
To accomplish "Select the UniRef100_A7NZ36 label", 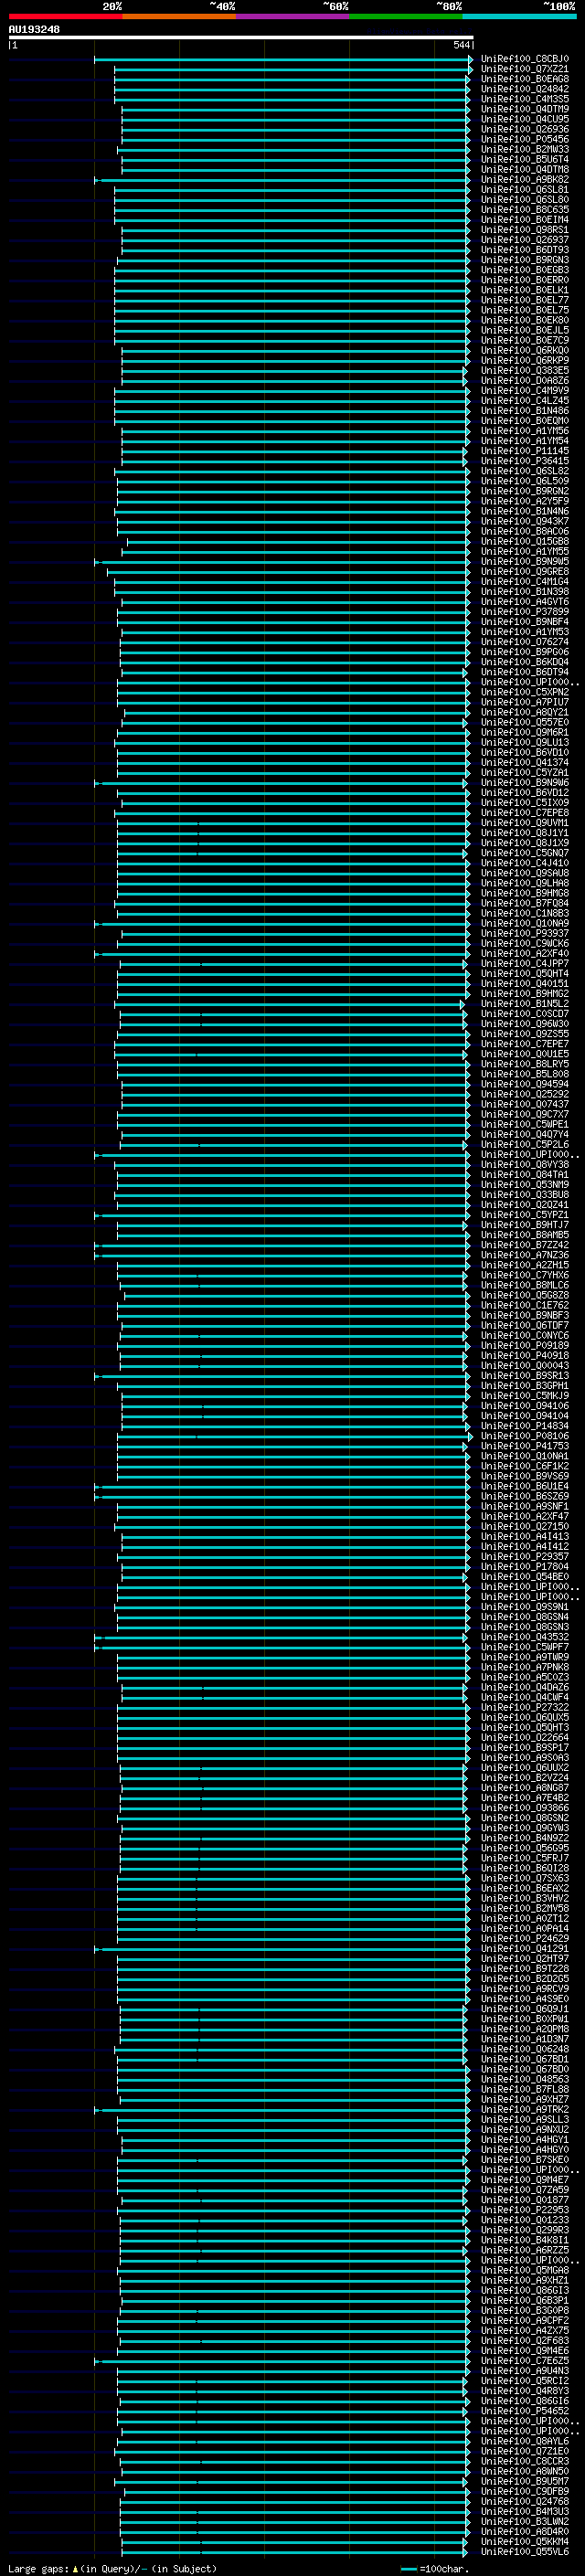I will click(x=524, y=1255).
